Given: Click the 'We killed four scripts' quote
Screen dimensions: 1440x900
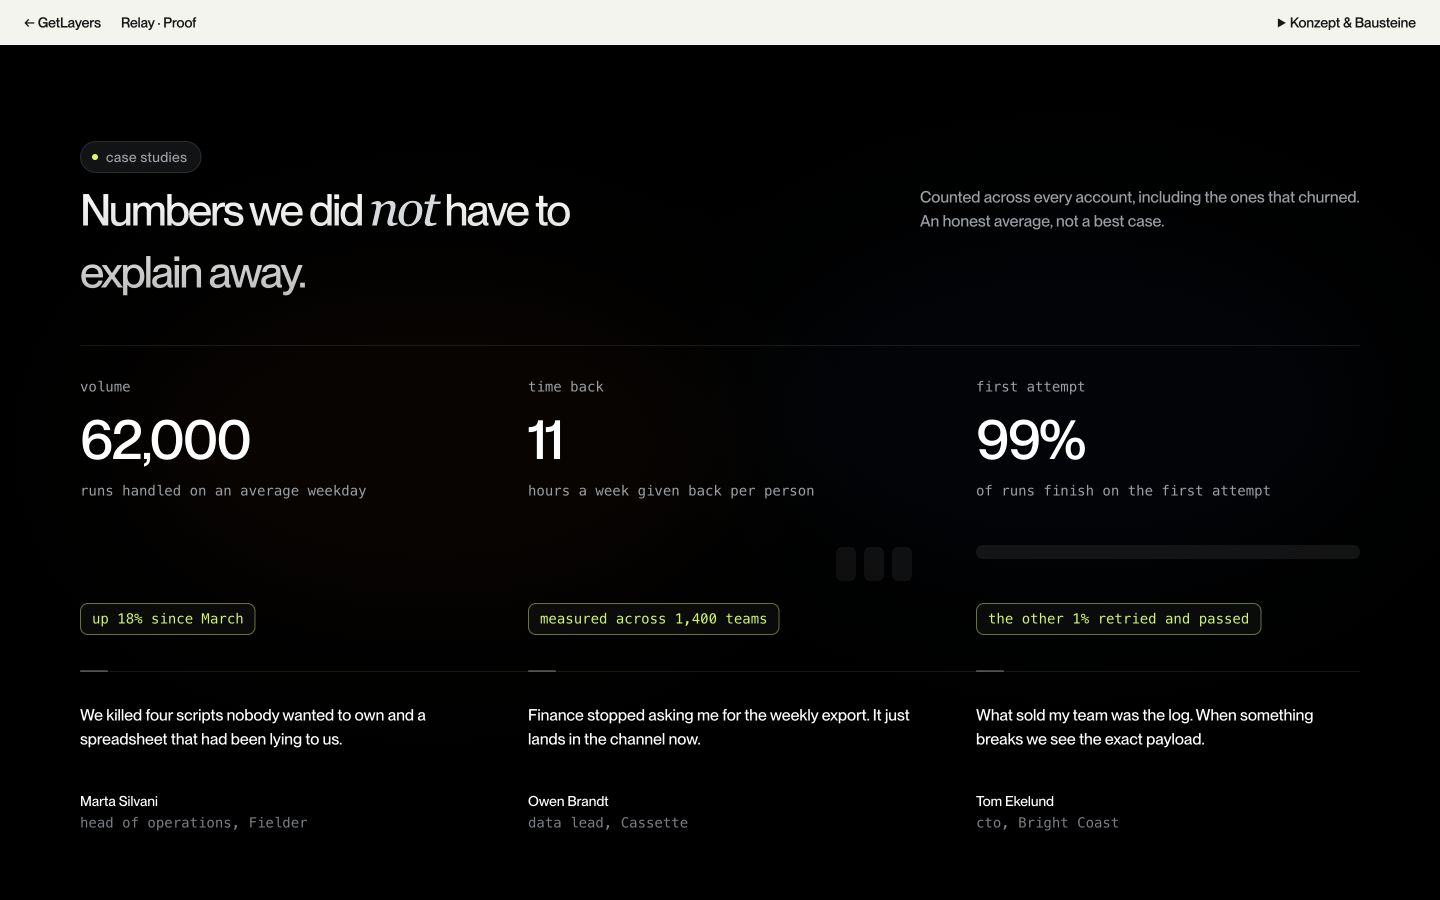Looking at the screenshot, I should 253,727.
